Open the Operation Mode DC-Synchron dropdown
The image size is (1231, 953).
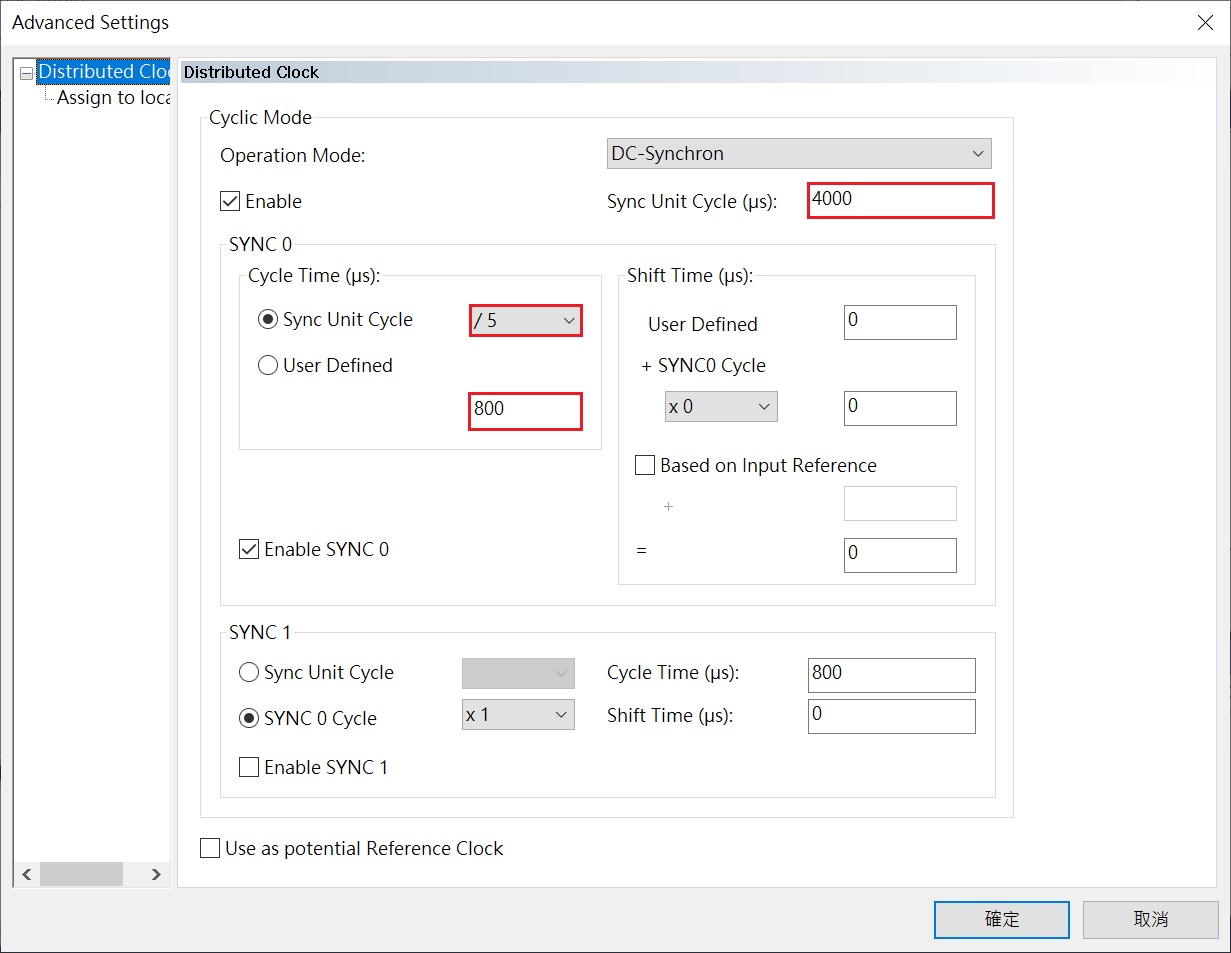(799, 154)
